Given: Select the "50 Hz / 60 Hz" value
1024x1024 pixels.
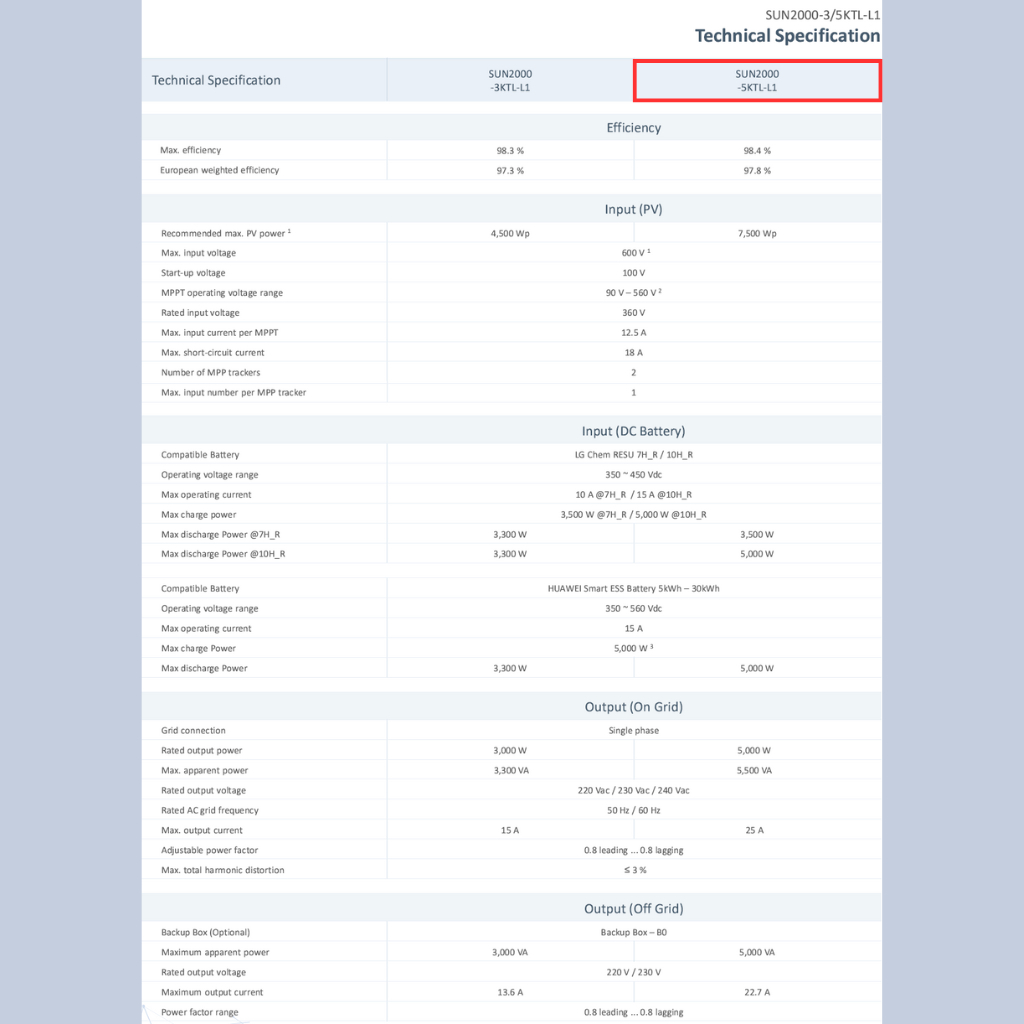Looking at the screenshot, I should tap(633, 810).
